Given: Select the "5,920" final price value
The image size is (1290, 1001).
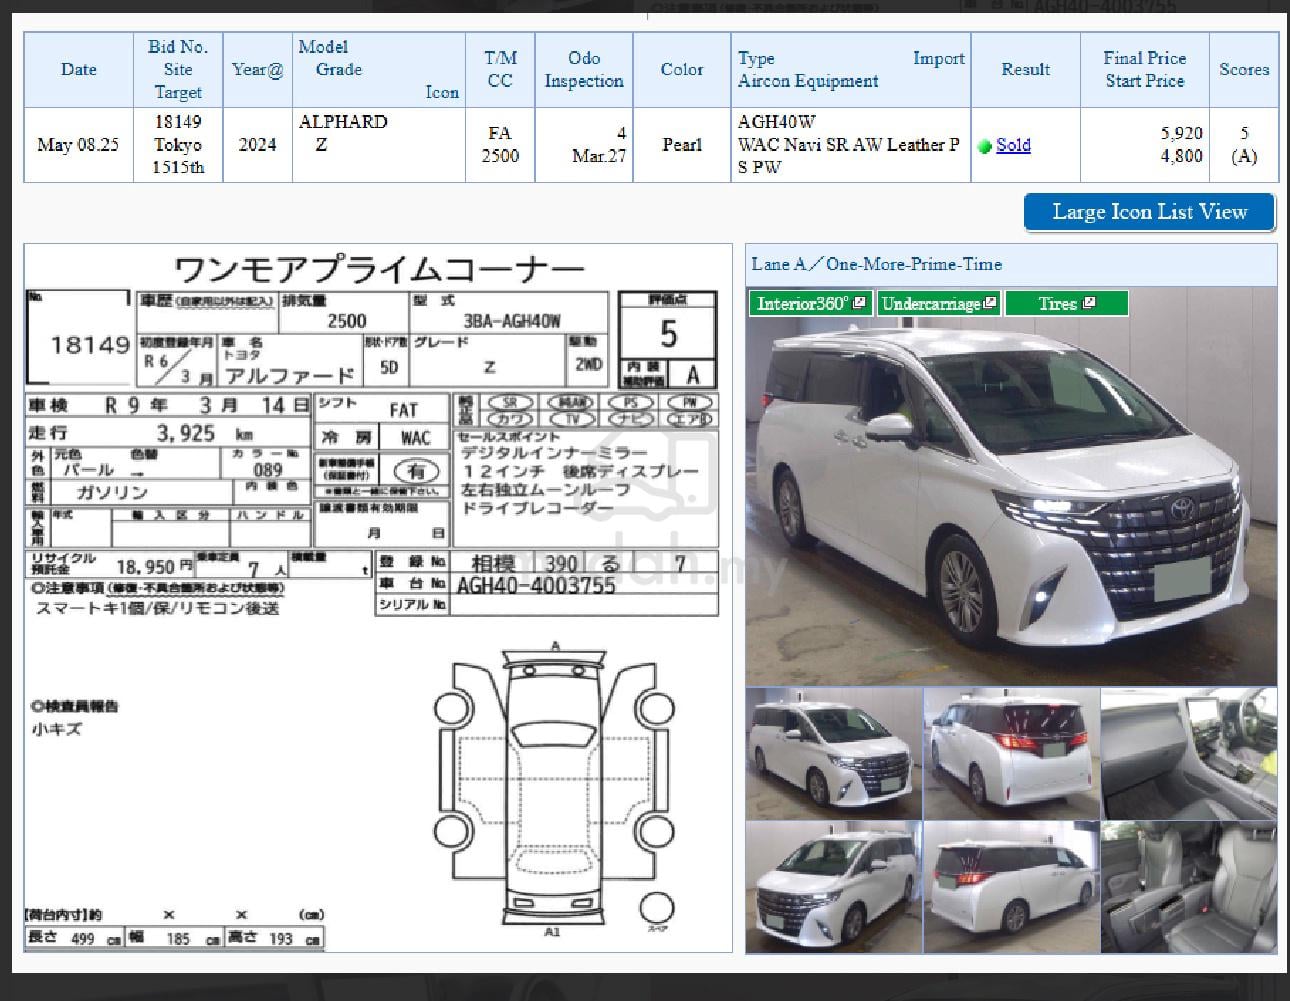Looking at the screenshot, I should tap(1181, 133).
